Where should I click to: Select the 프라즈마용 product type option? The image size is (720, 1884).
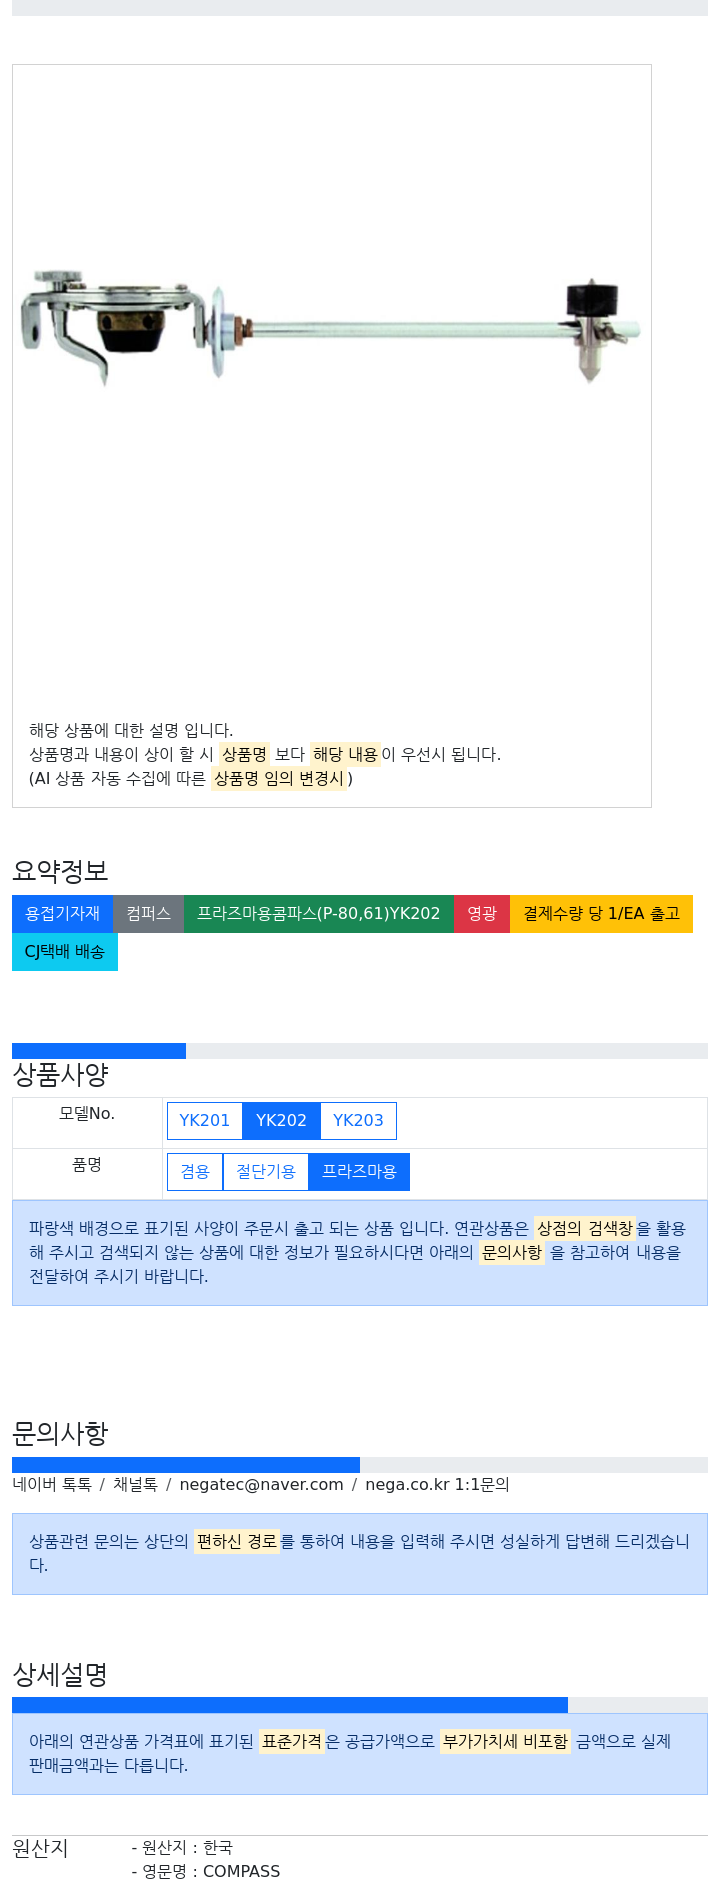point(359,1172)
